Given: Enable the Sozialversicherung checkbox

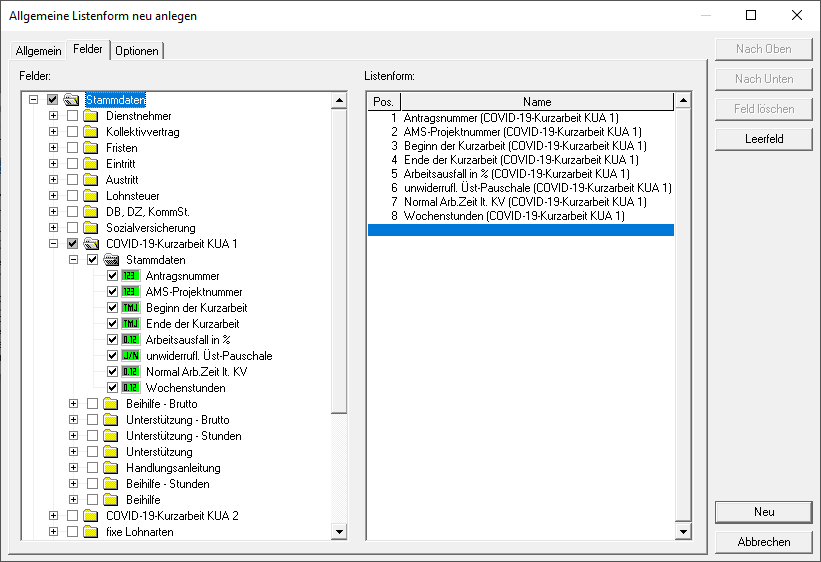Looking at the screenshot, I should (72, 228).
